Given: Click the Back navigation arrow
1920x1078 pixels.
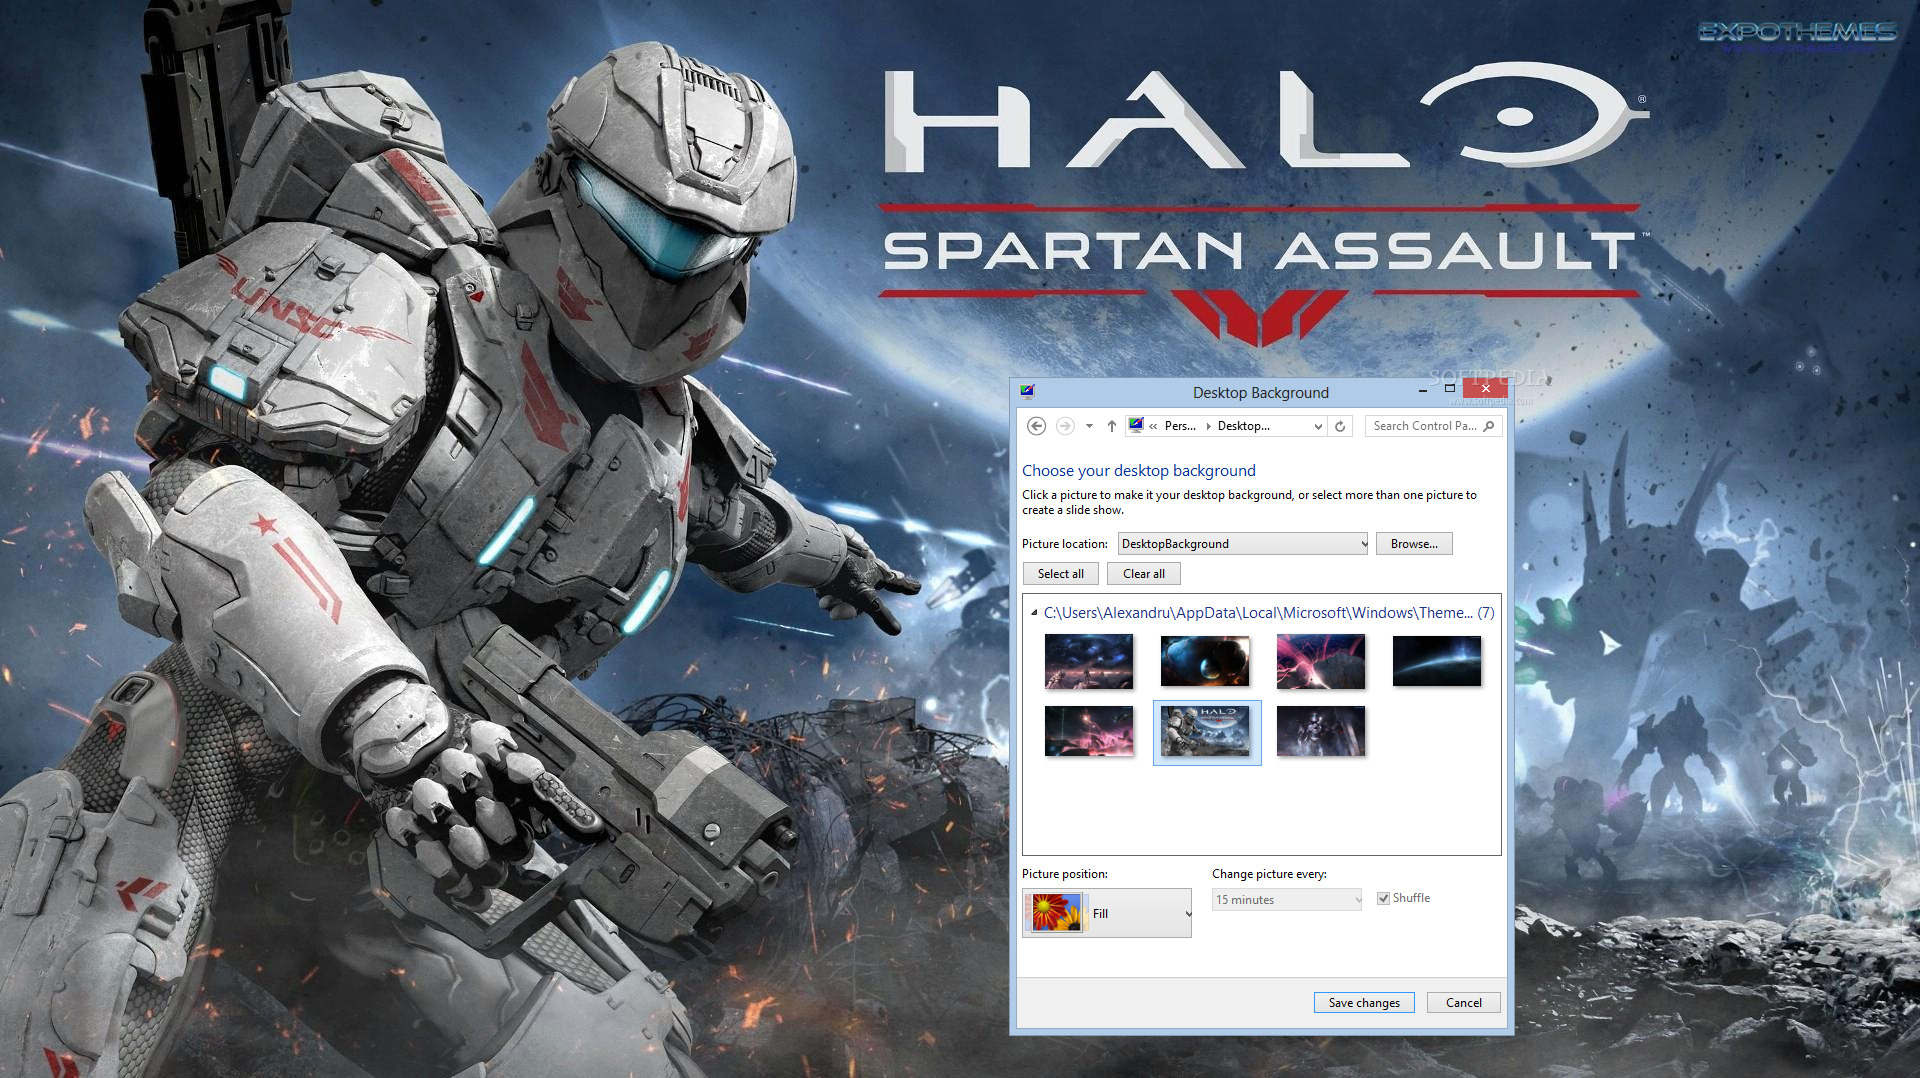Looking at the screenshot, I should pos(1037,426).
